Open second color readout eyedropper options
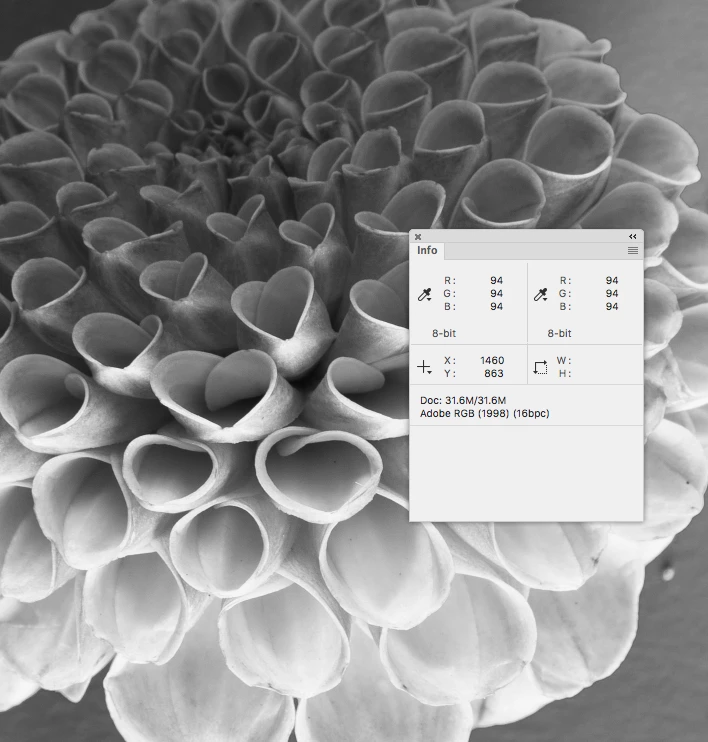 (x=540, y=294)
